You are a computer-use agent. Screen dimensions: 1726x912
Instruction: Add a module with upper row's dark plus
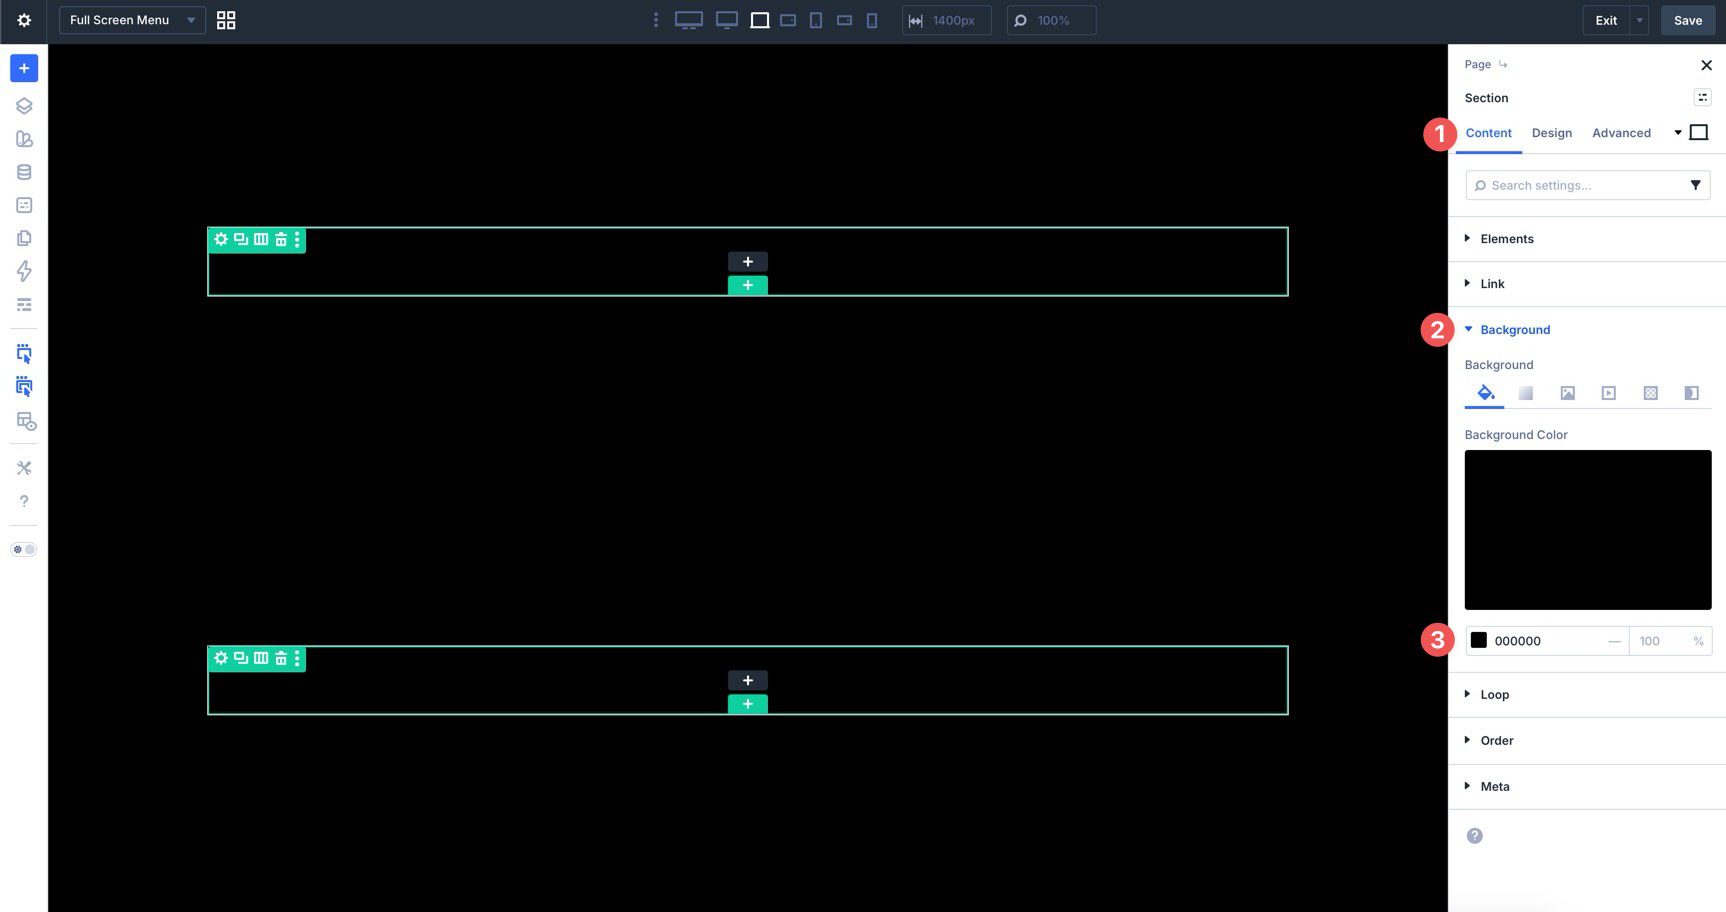[748, 261]
